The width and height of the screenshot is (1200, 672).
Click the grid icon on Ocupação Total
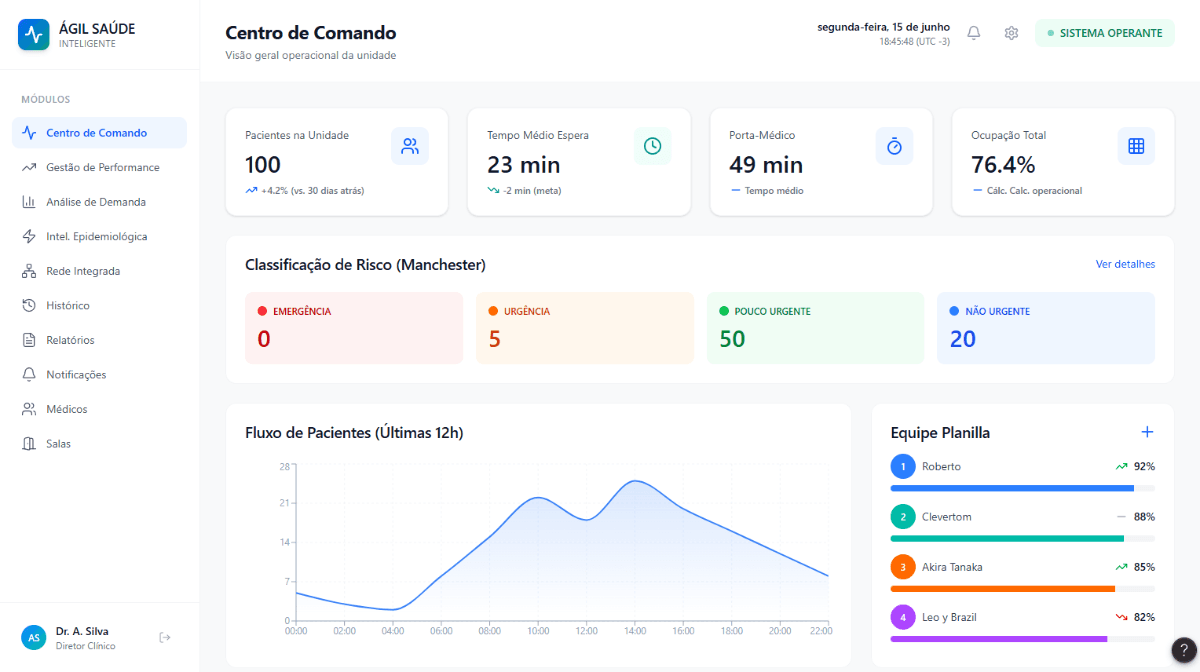[x=1136, y=146]
